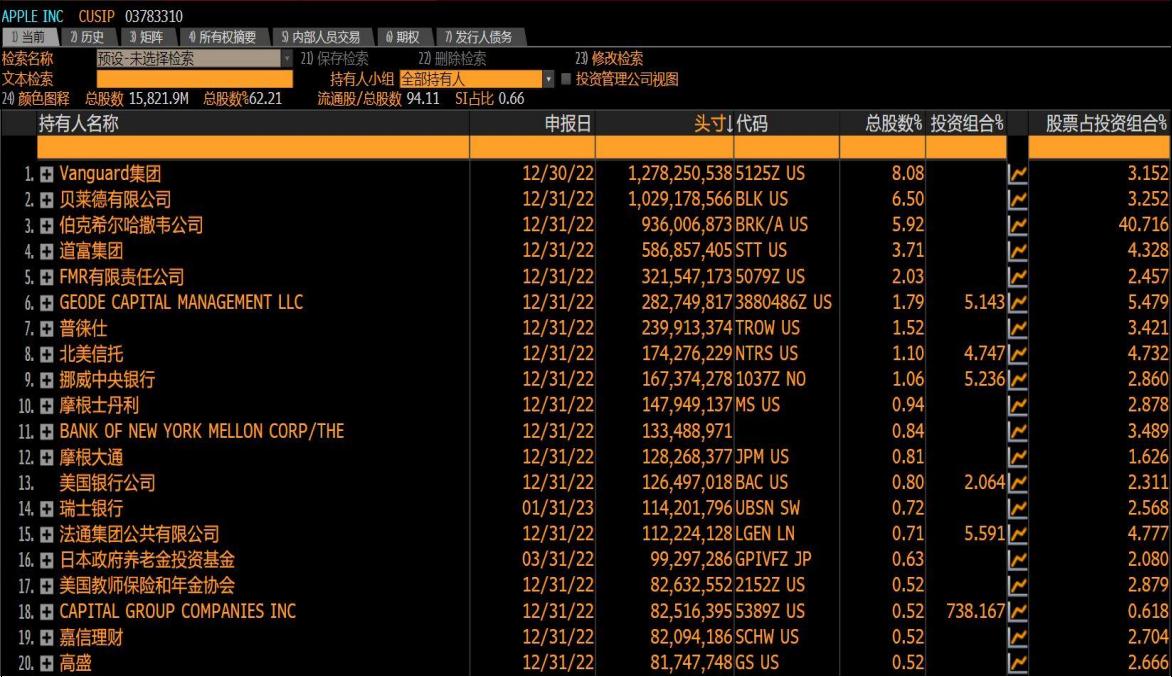Screen dimensions: 1172x677
Task: Open chart icon for 北美信托 row
Action: [1017, 353]
